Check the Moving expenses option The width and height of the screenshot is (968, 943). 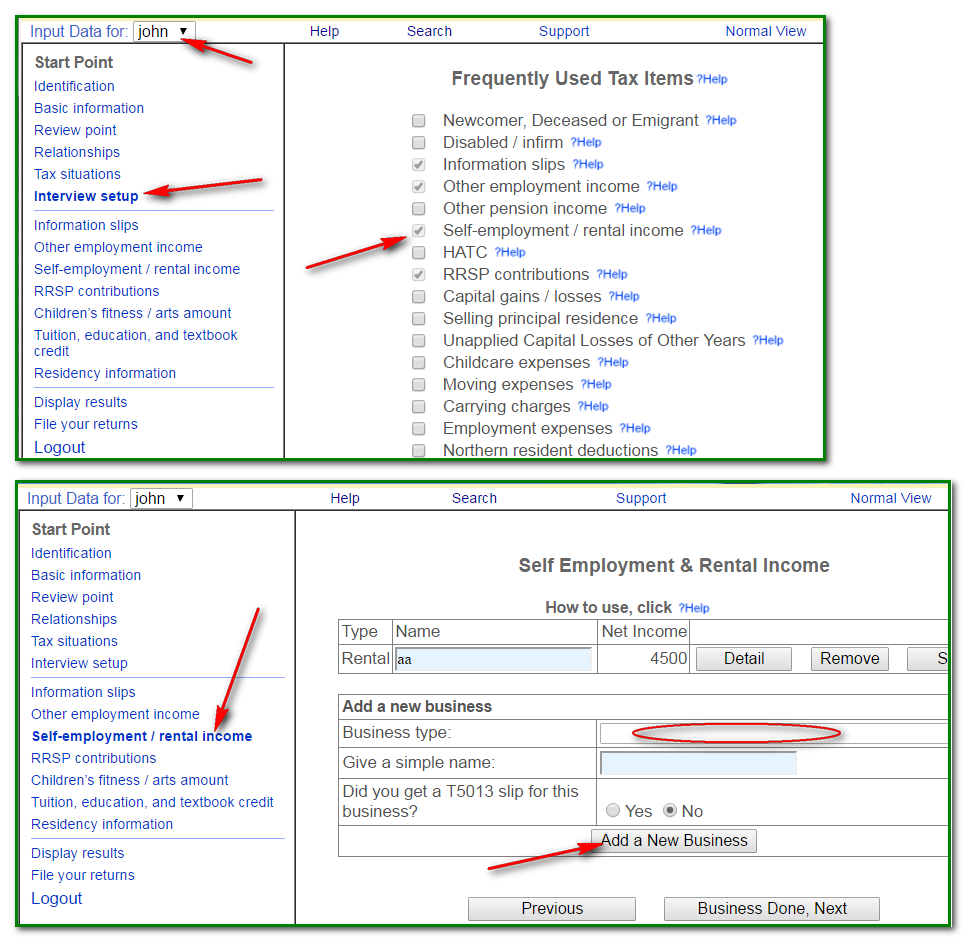tap(418, 384)
